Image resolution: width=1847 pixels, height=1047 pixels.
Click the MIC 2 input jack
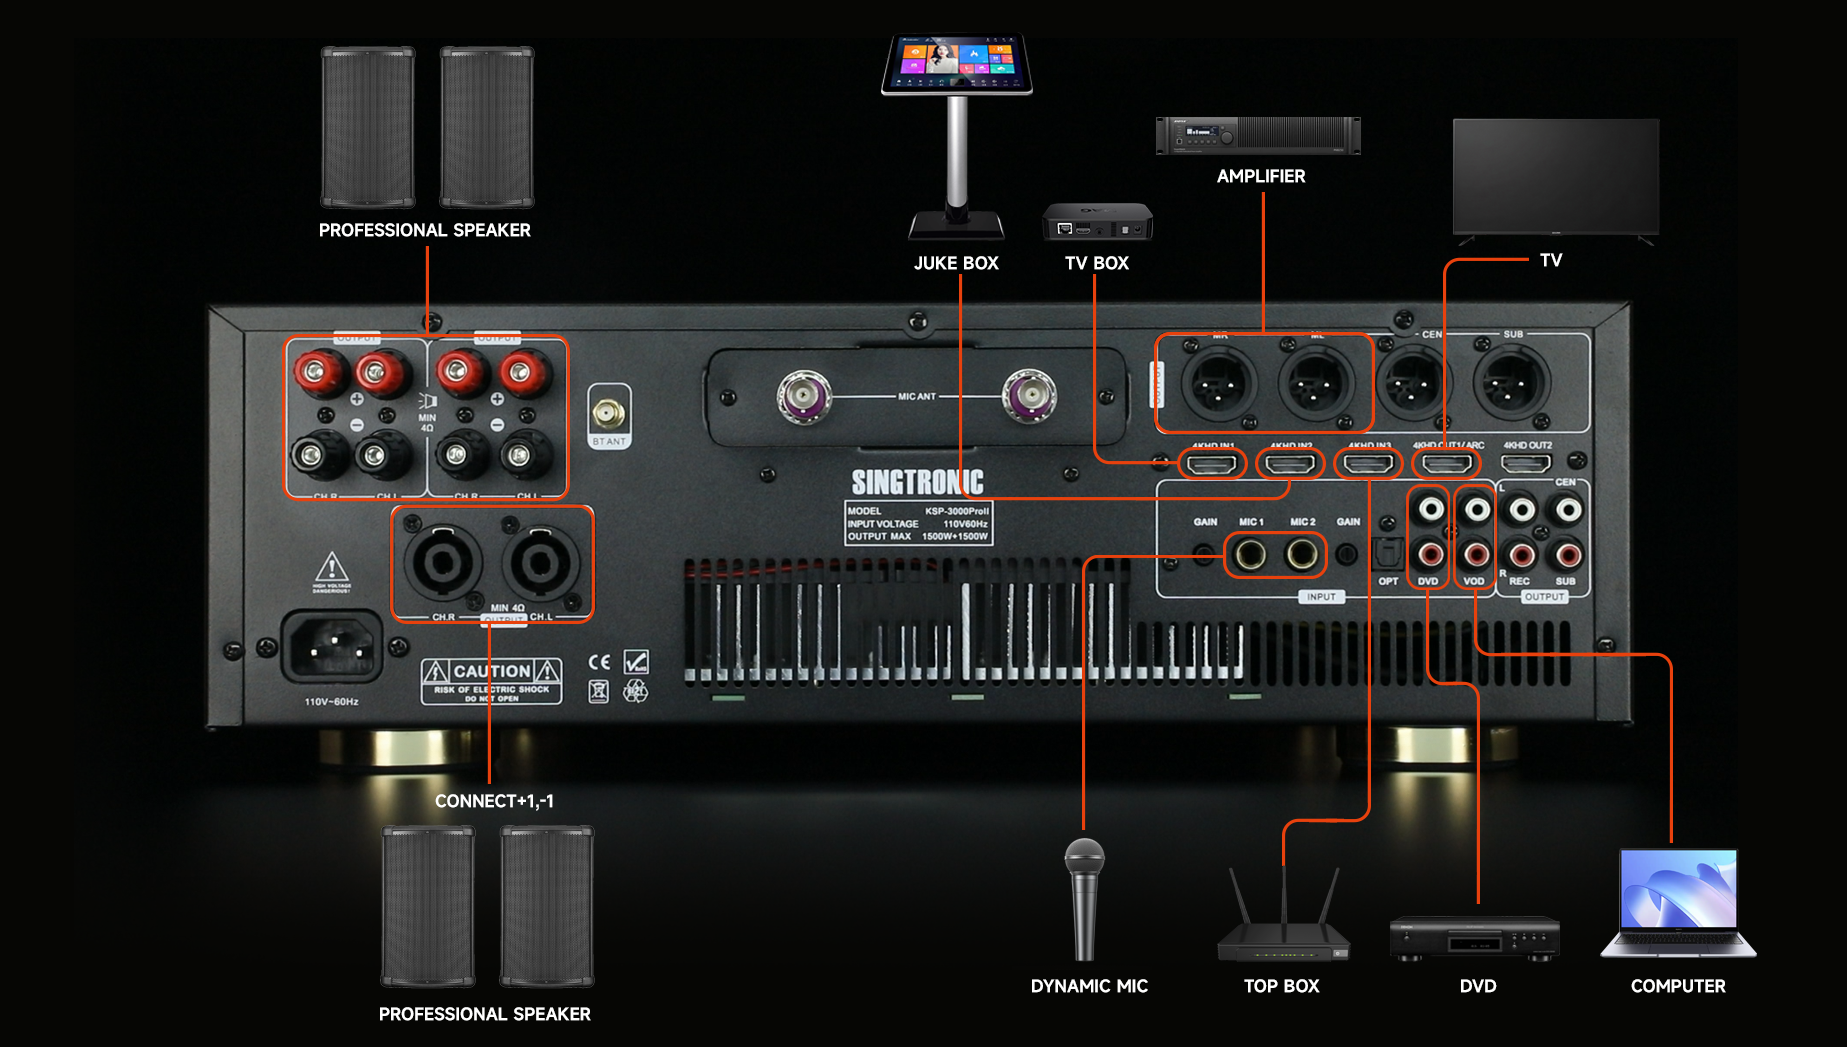(1302, 554)
